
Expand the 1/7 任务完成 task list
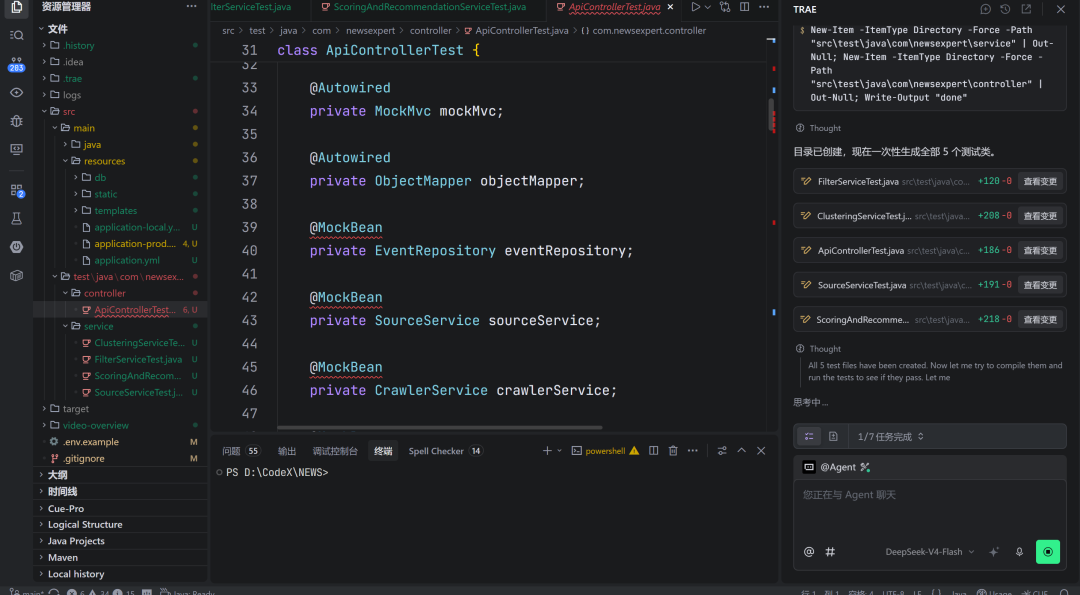click(890, 437)
